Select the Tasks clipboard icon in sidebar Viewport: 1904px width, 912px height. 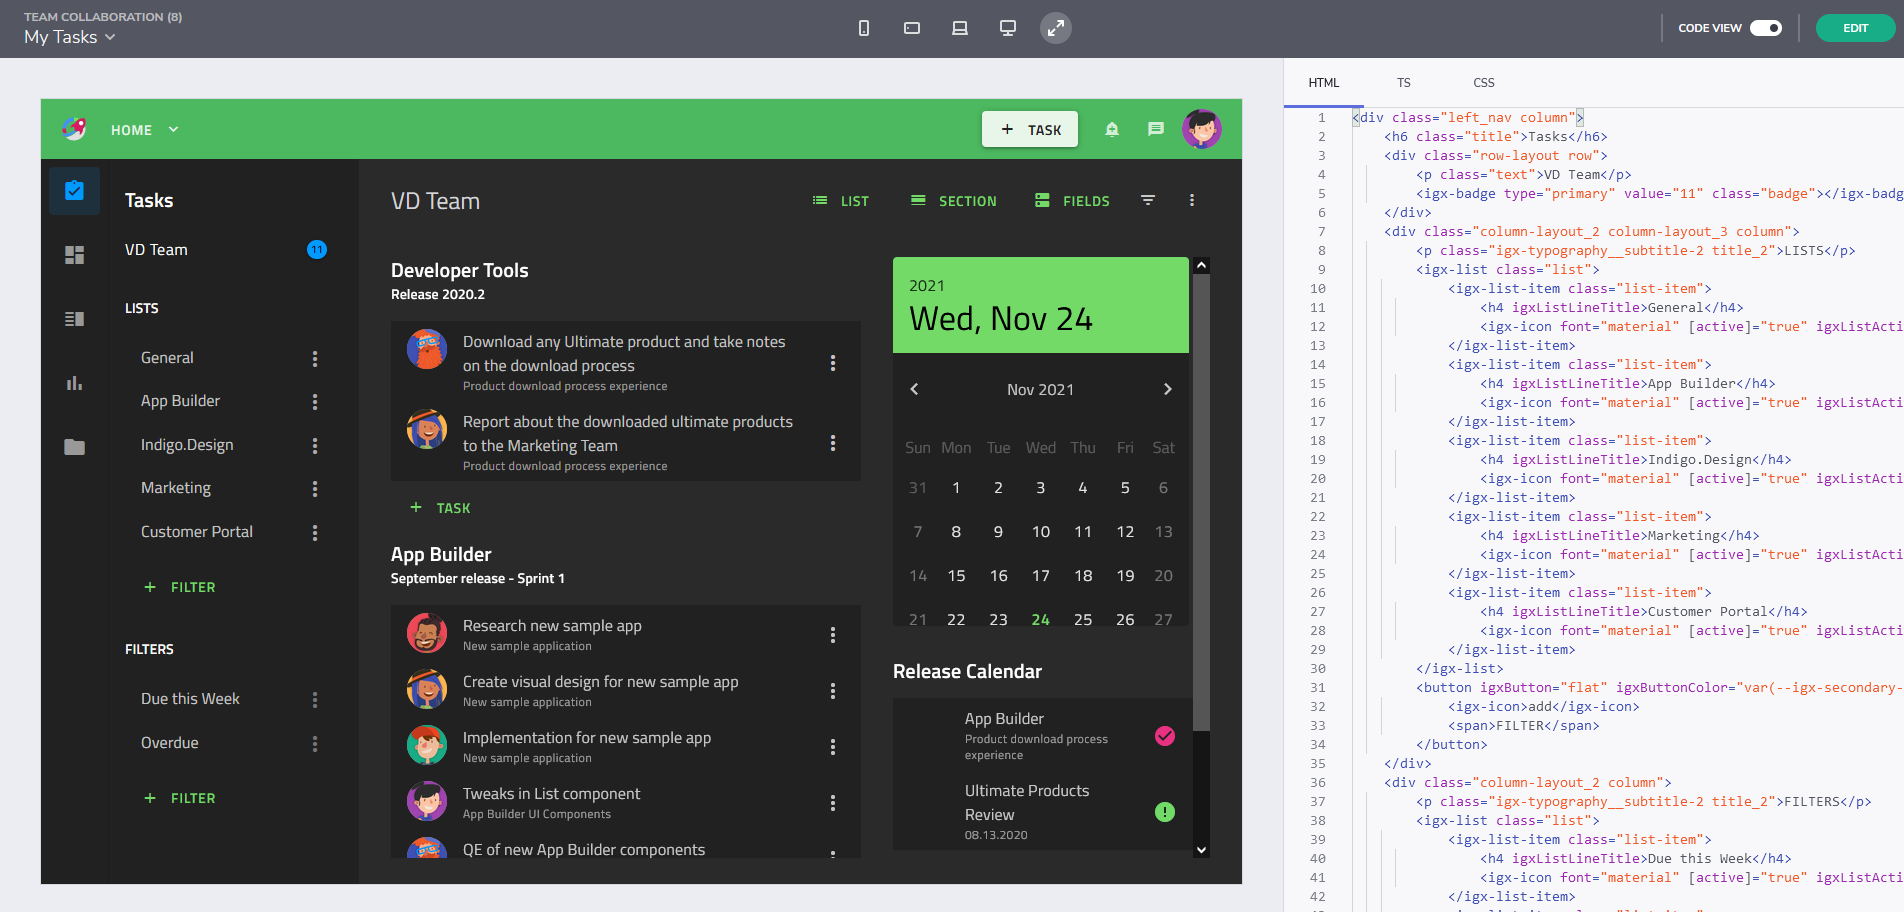(x=74, y=190)
